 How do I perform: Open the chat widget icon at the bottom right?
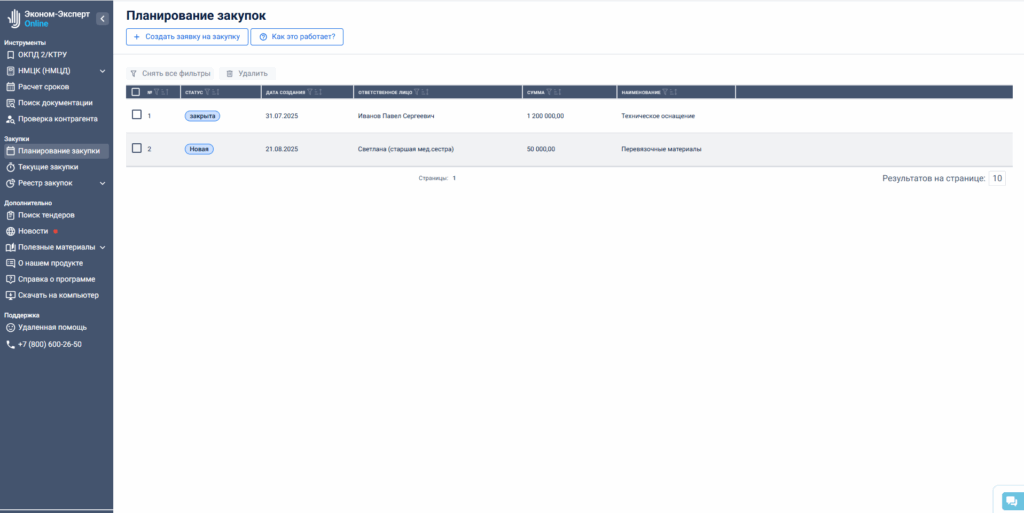click(x=1012, y=501)
